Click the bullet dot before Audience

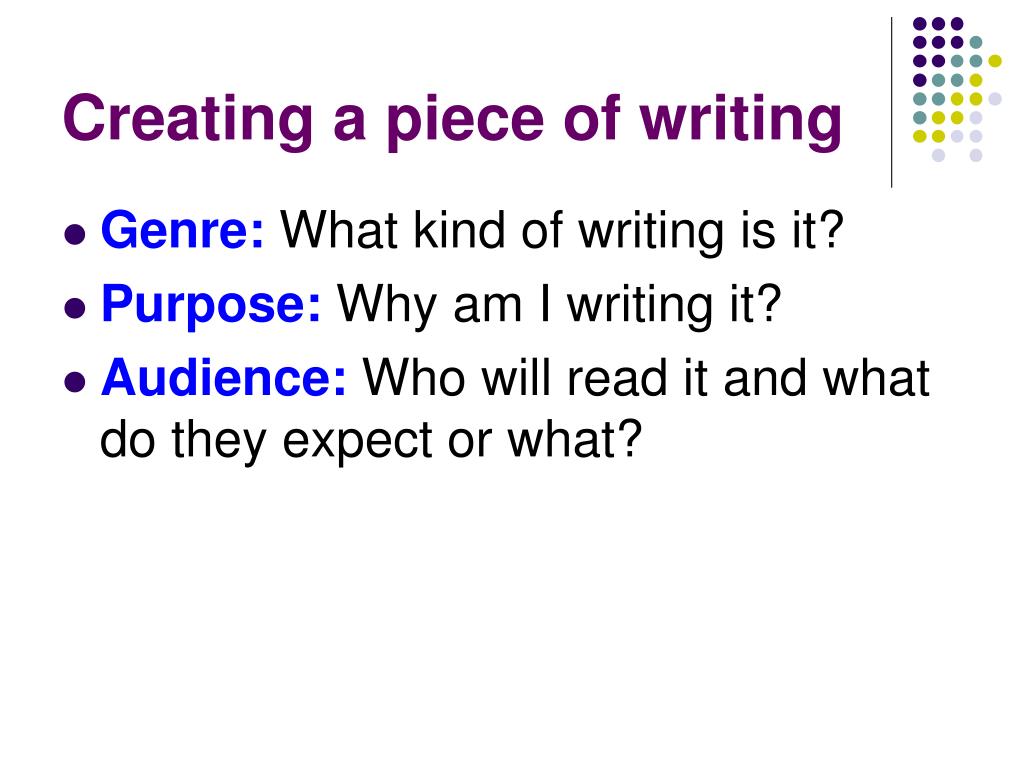(x=75, y=381)
